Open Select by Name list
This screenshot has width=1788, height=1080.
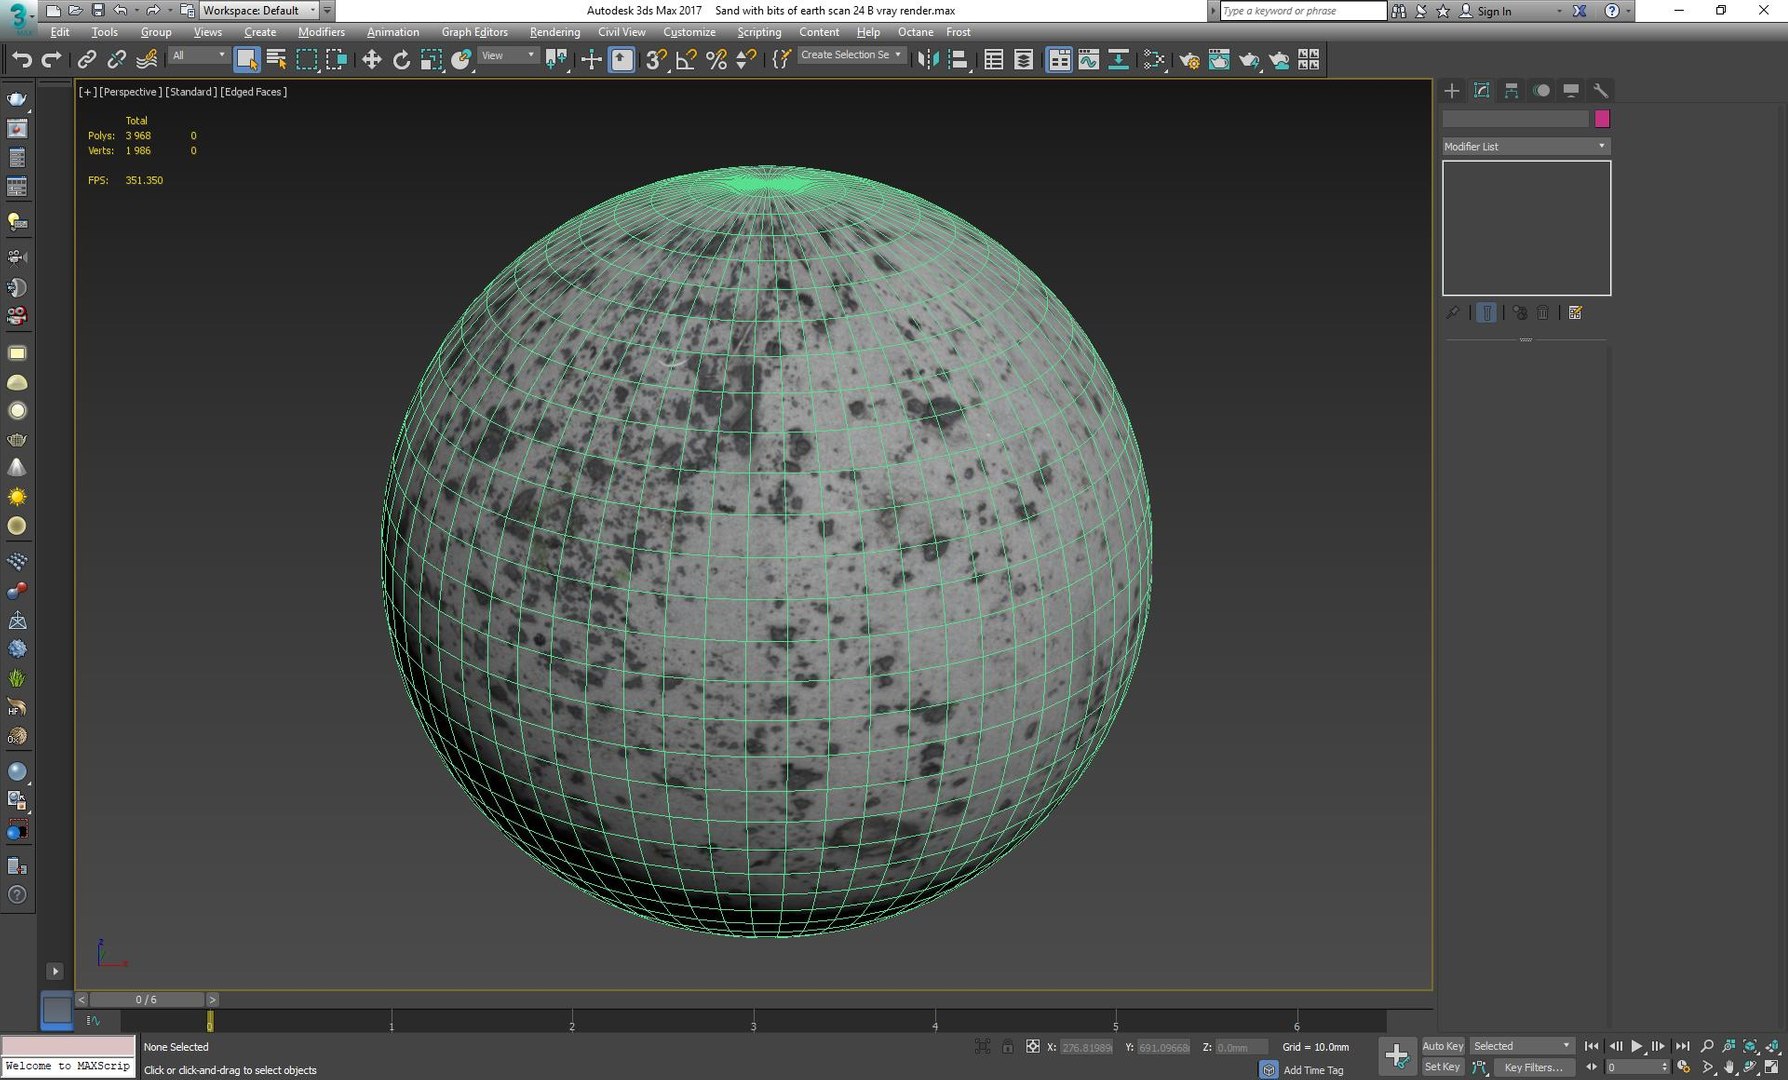click(277, 60)
